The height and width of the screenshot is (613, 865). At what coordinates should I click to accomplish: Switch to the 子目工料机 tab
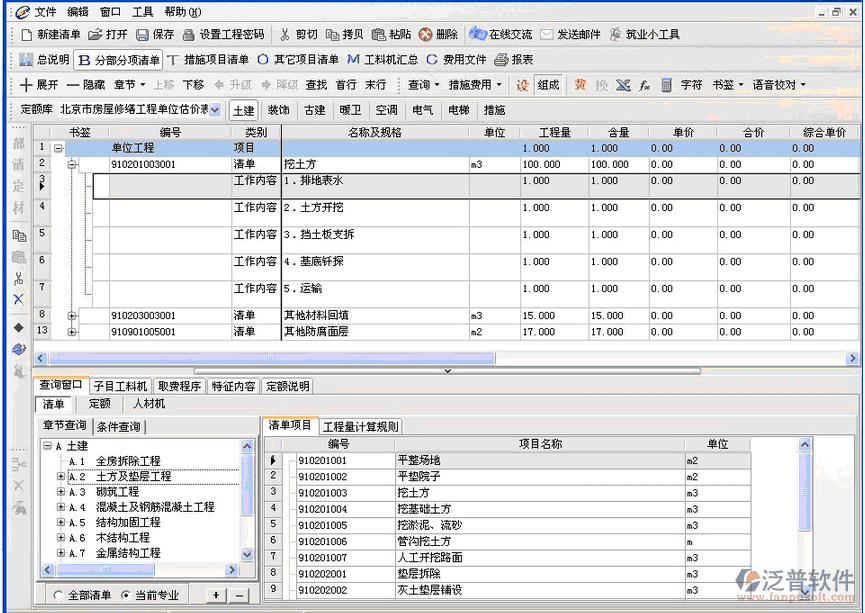tap(121, 386)
